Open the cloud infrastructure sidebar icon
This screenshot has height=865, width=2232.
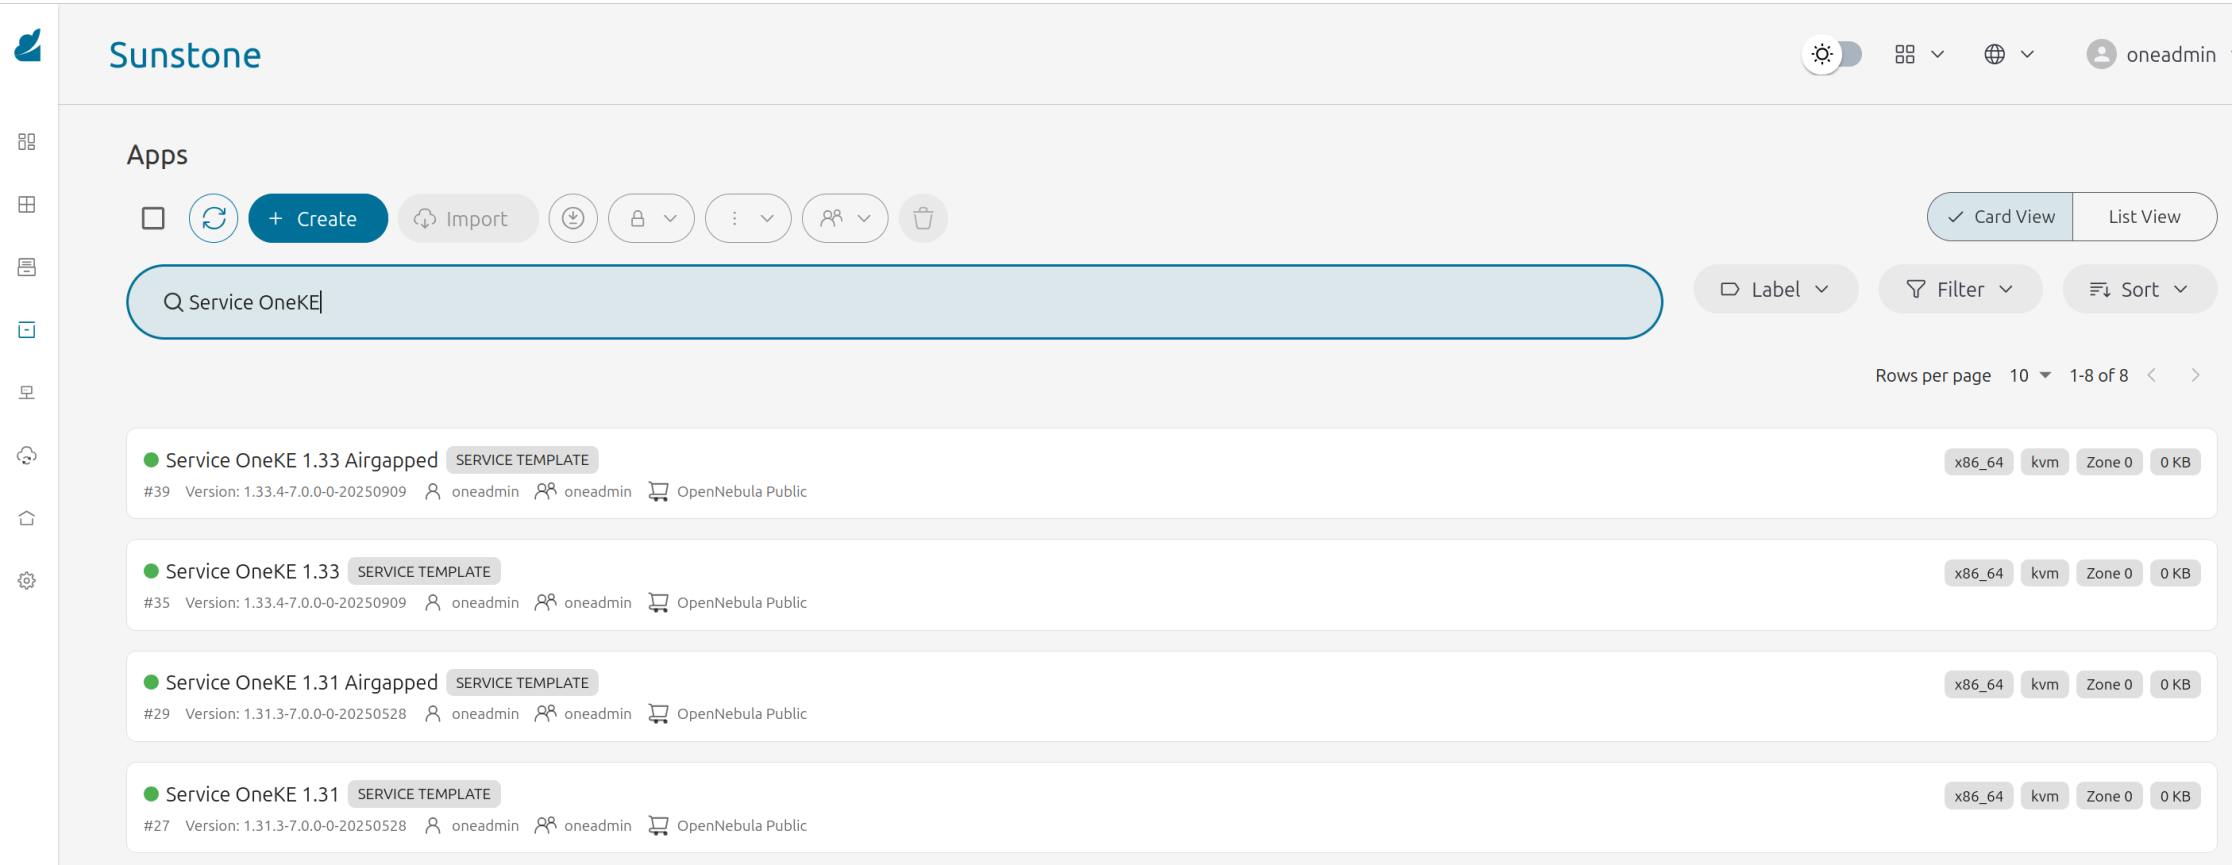point(27,456)
